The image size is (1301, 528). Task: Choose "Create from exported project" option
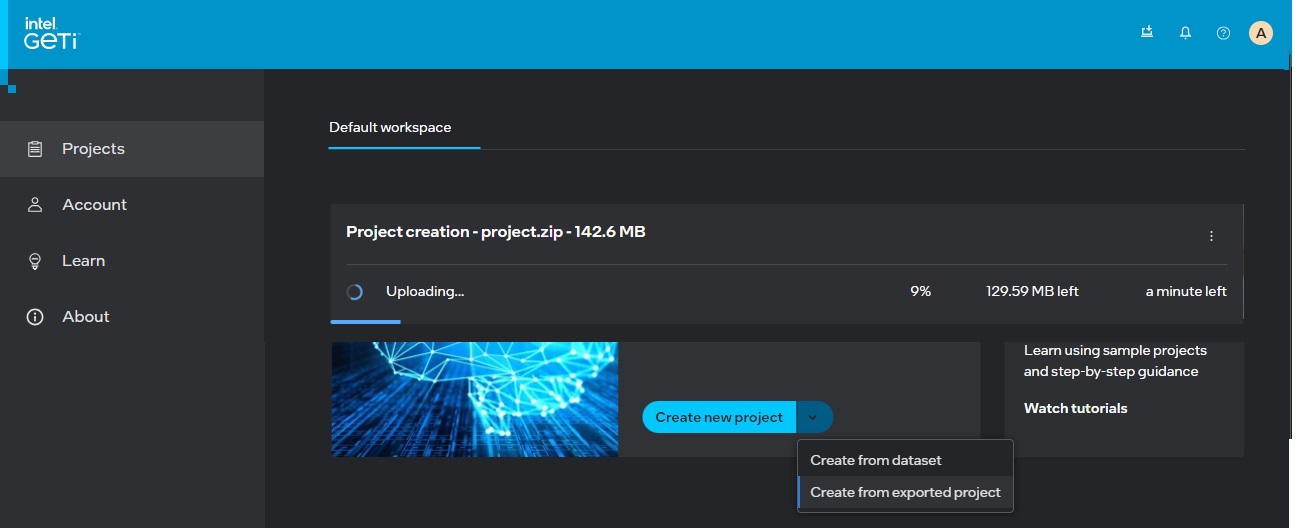(905, 492)
